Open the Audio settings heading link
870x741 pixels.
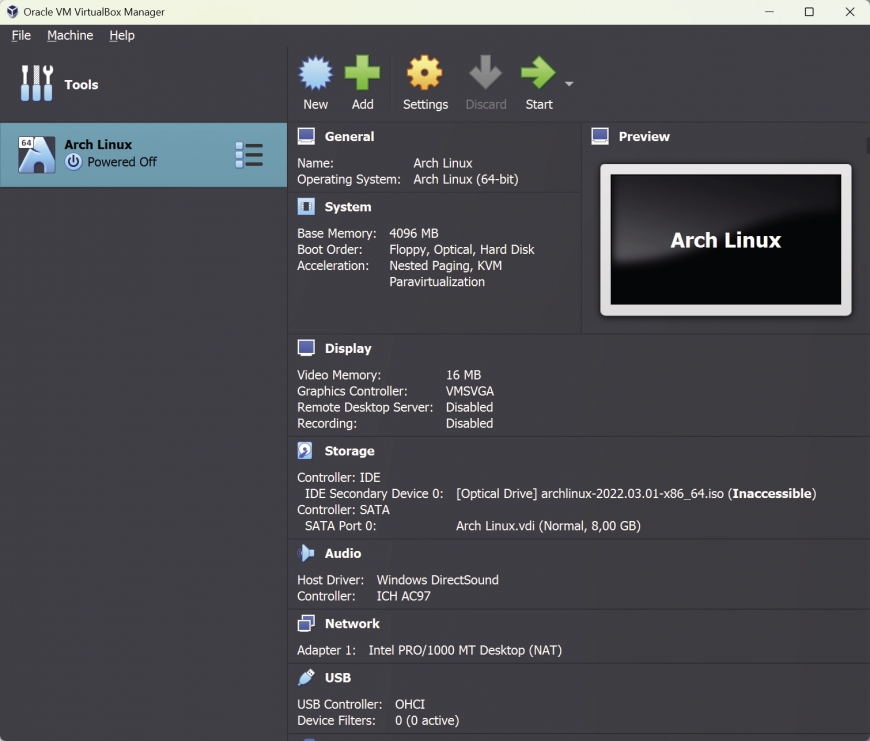343,554
